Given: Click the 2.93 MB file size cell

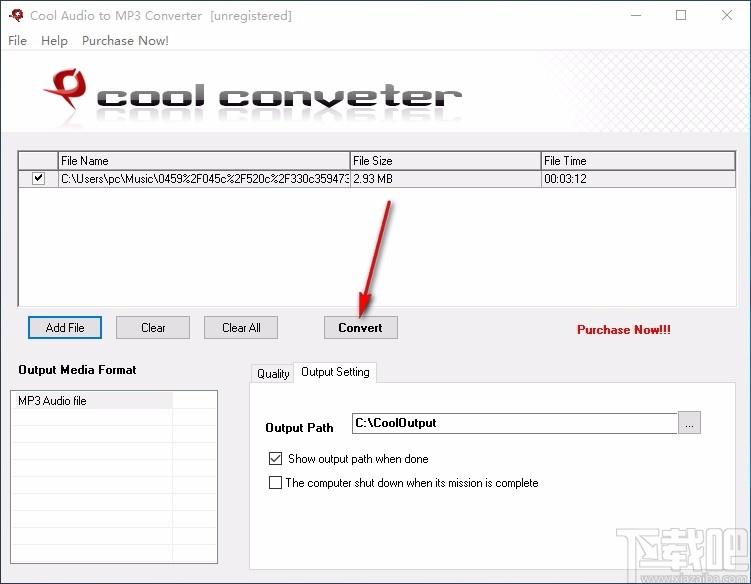Looking at the screenshot, I should pyautogui.click(x=445, y=179).
